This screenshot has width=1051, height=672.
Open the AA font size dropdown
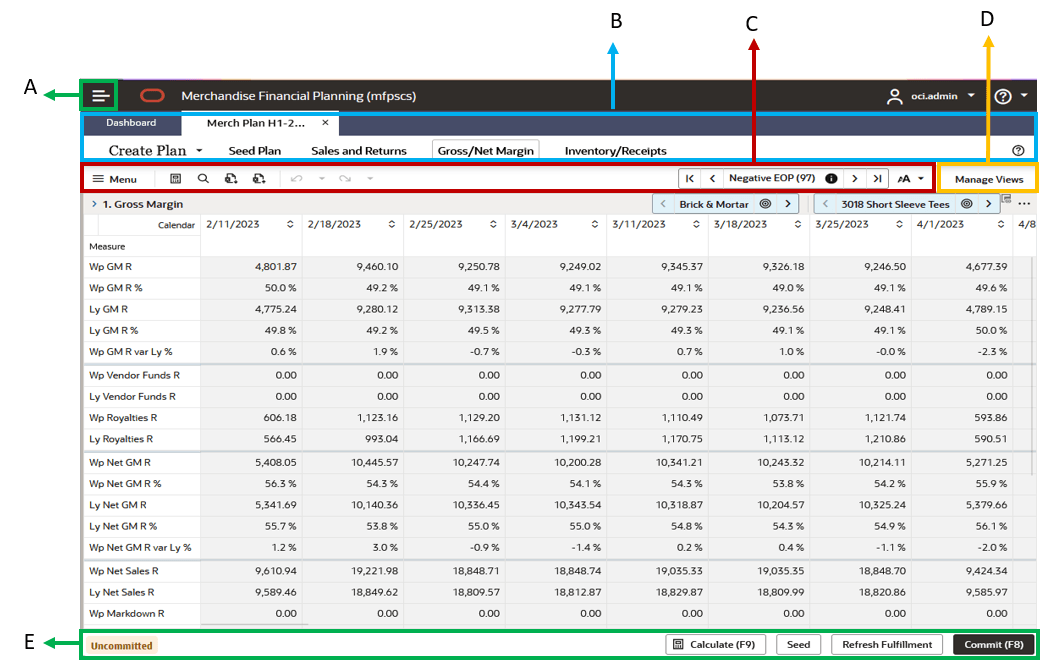click(x=911, y=178)
